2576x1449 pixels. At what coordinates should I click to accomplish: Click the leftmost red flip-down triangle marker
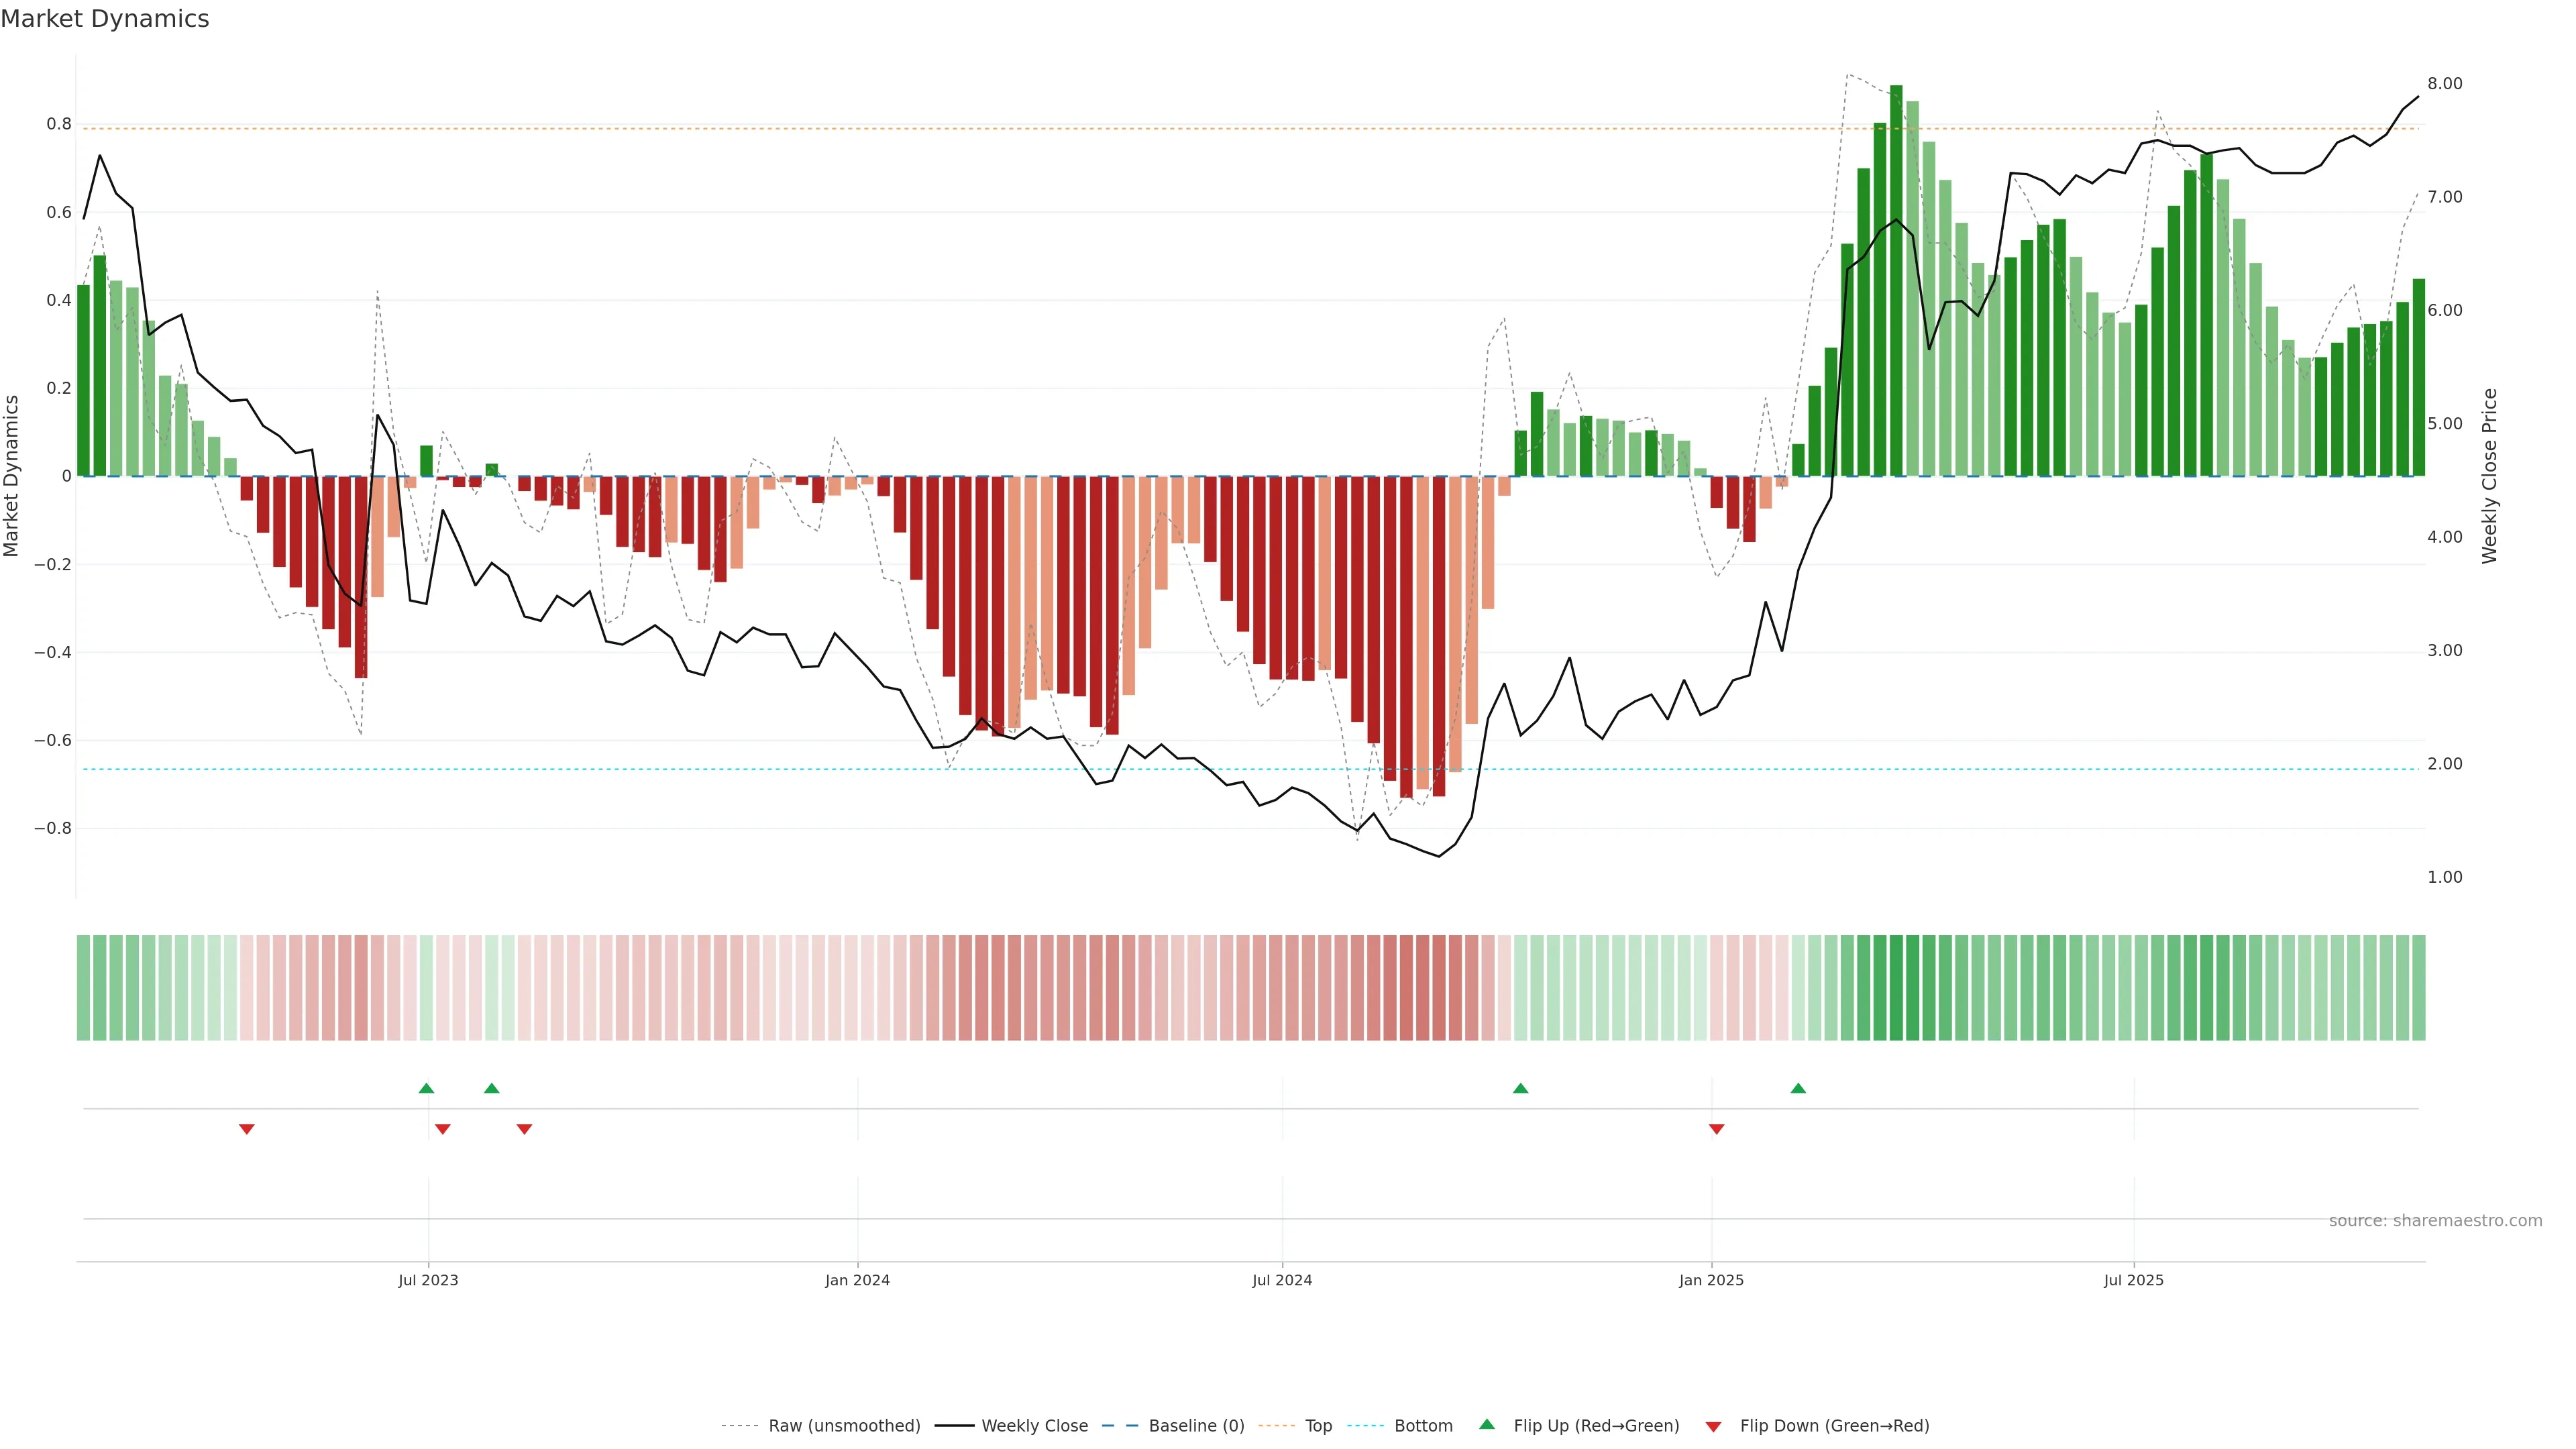[x=247, y=1129]
